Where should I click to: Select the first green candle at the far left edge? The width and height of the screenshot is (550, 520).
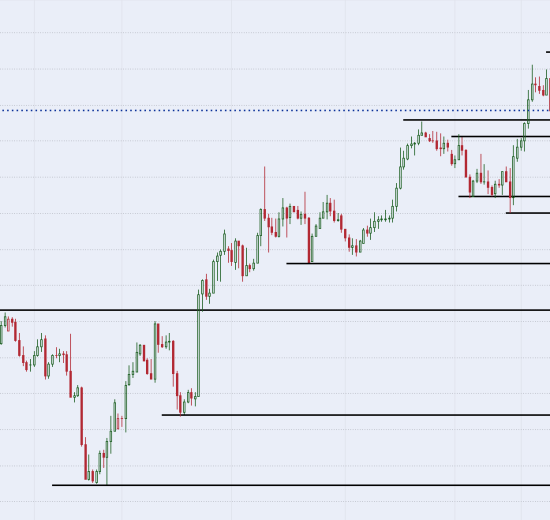(x=1, y=334)
